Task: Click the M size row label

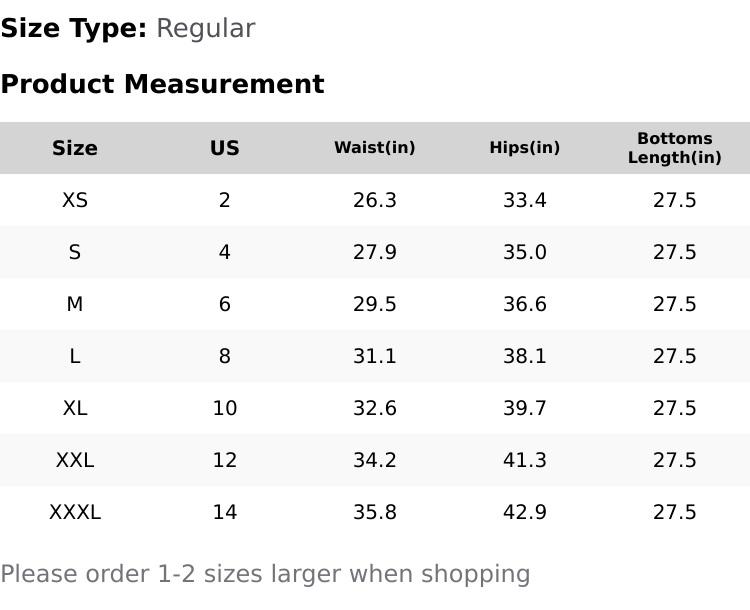Action: [x=75, y=304]
